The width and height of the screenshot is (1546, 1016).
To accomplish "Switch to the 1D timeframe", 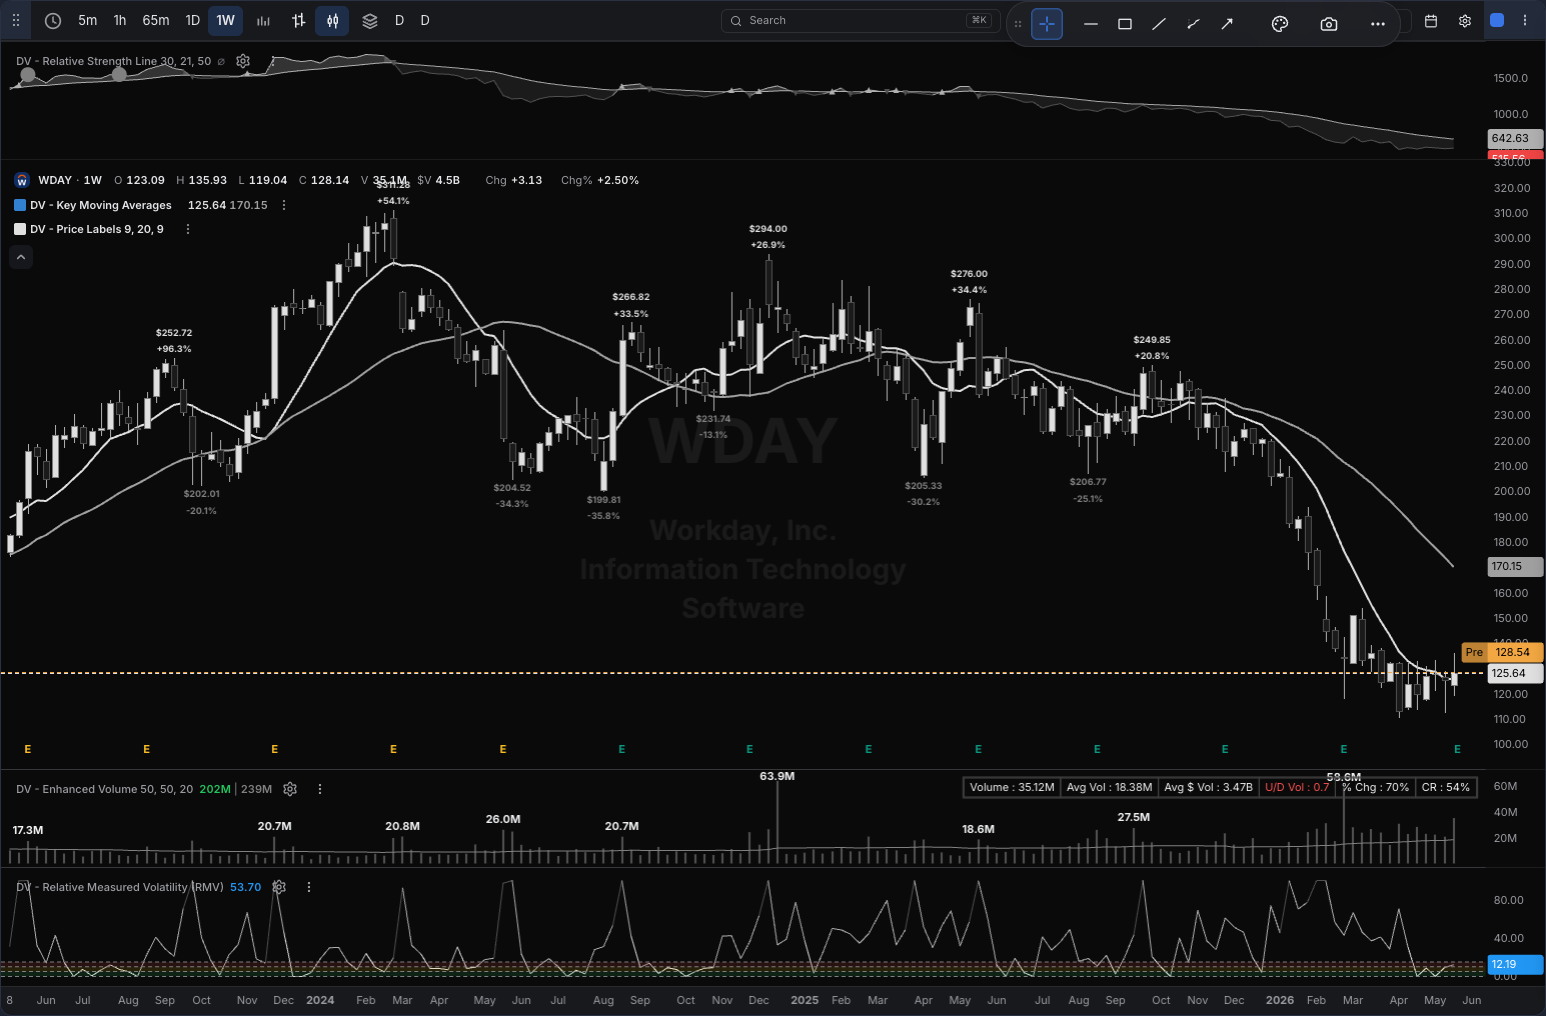I will point(193,20).
